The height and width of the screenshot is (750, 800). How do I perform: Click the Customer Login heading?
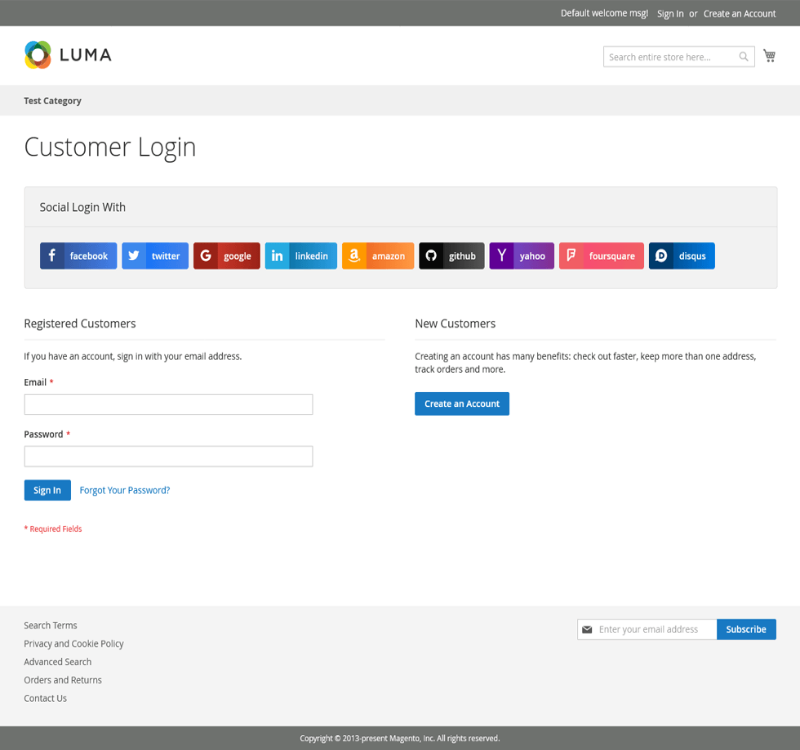coord(110,147)
